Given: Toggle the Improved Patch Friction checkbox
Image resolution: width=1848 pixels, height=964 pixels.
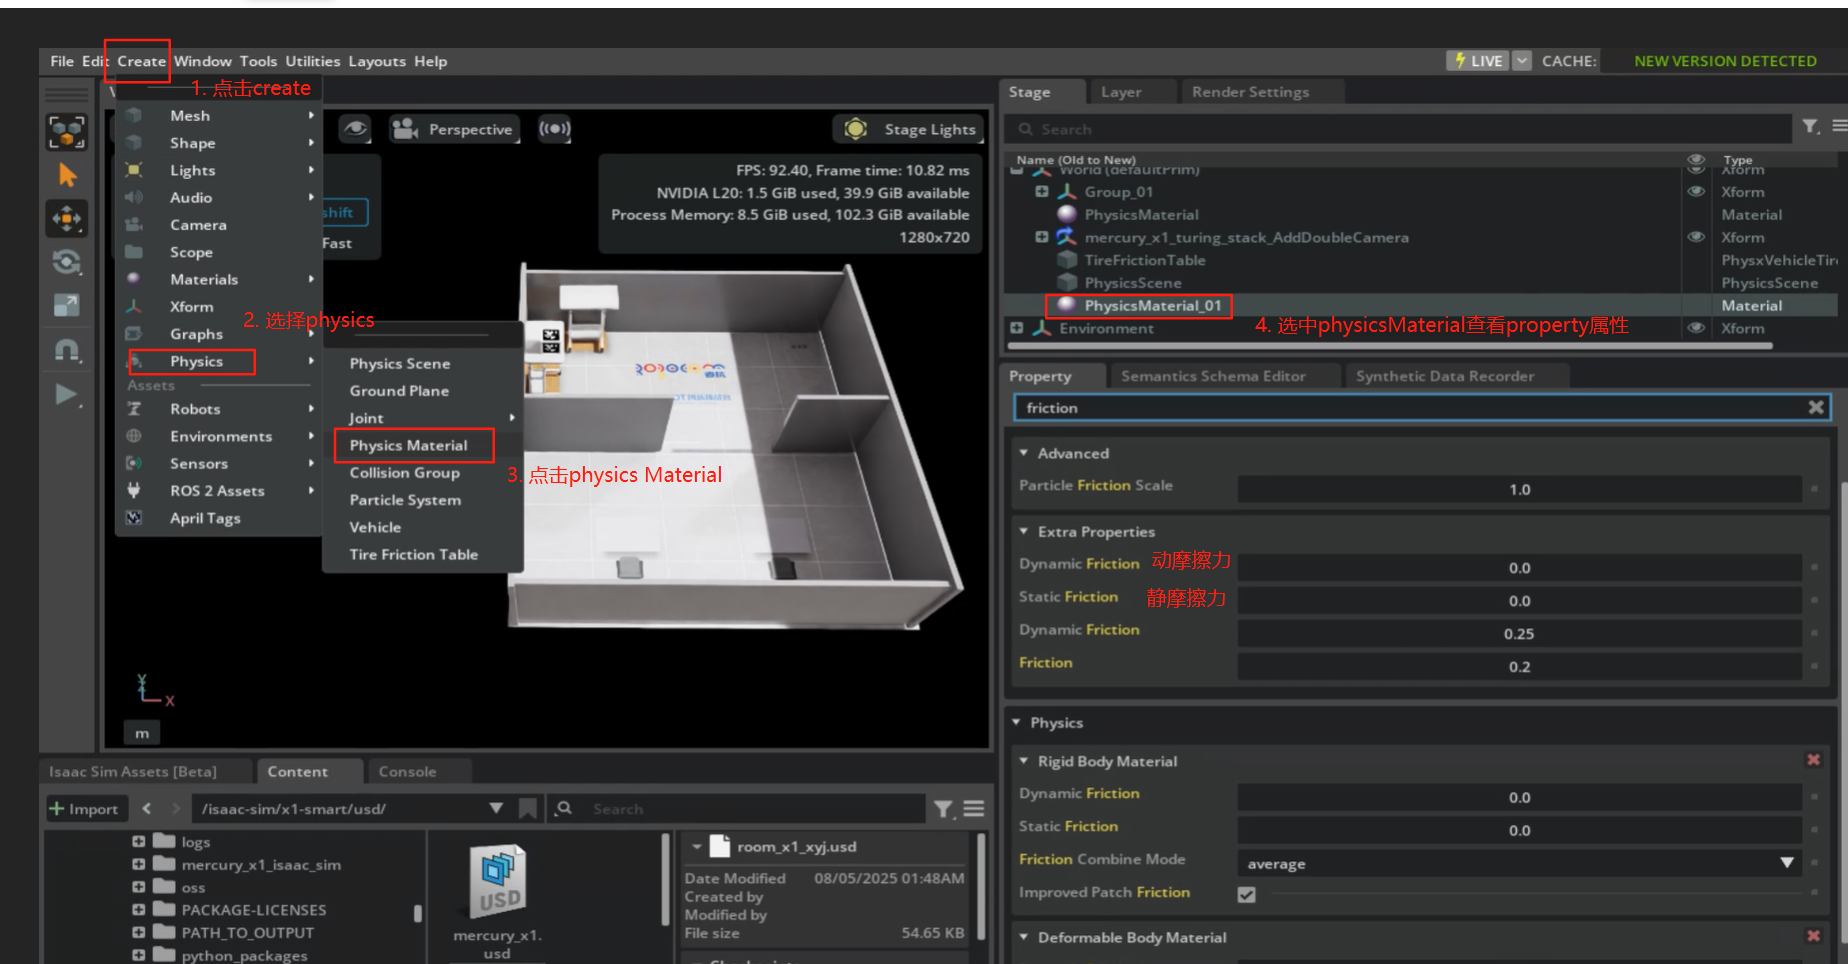Looking at the screenshot, I should pos(1246,894).
